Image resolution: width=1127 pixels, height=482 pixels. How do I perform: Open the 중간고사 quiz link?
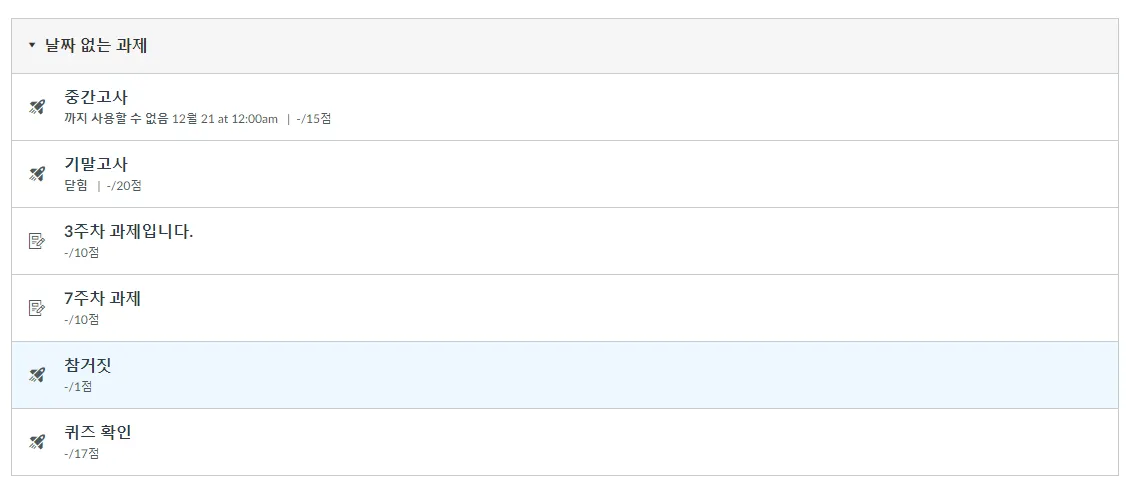tap(96, 97)
